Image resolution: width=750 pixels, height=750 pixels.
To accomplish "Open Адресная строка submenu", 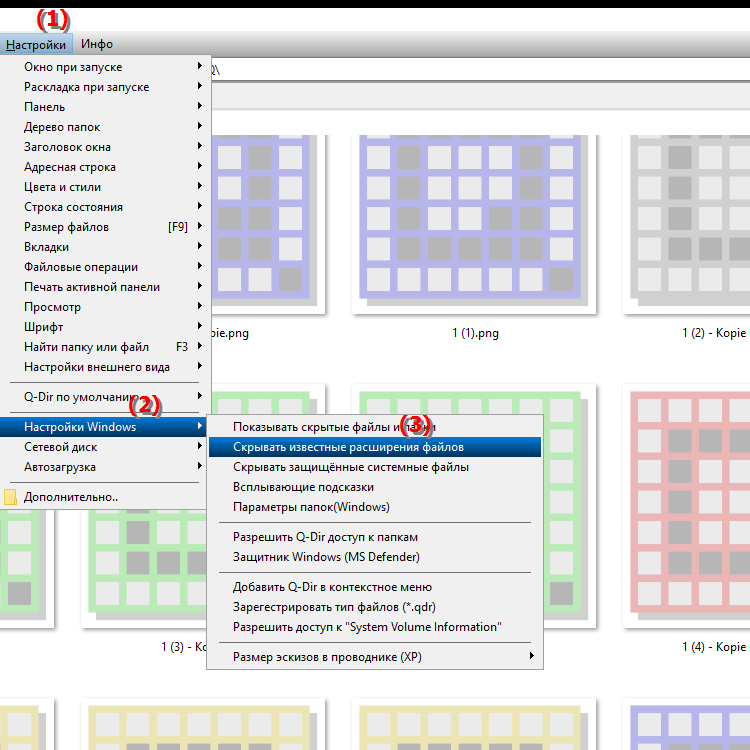I will (105, 167).
